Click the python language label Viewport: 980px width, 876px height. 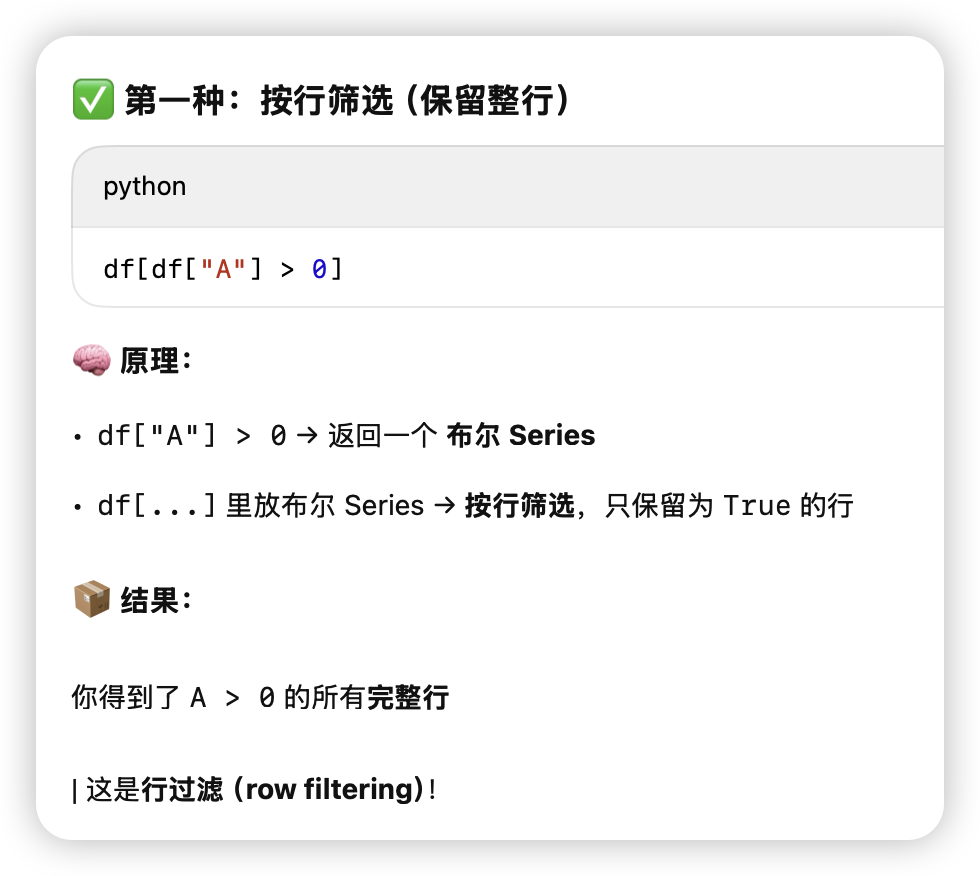tap(144, 186)
